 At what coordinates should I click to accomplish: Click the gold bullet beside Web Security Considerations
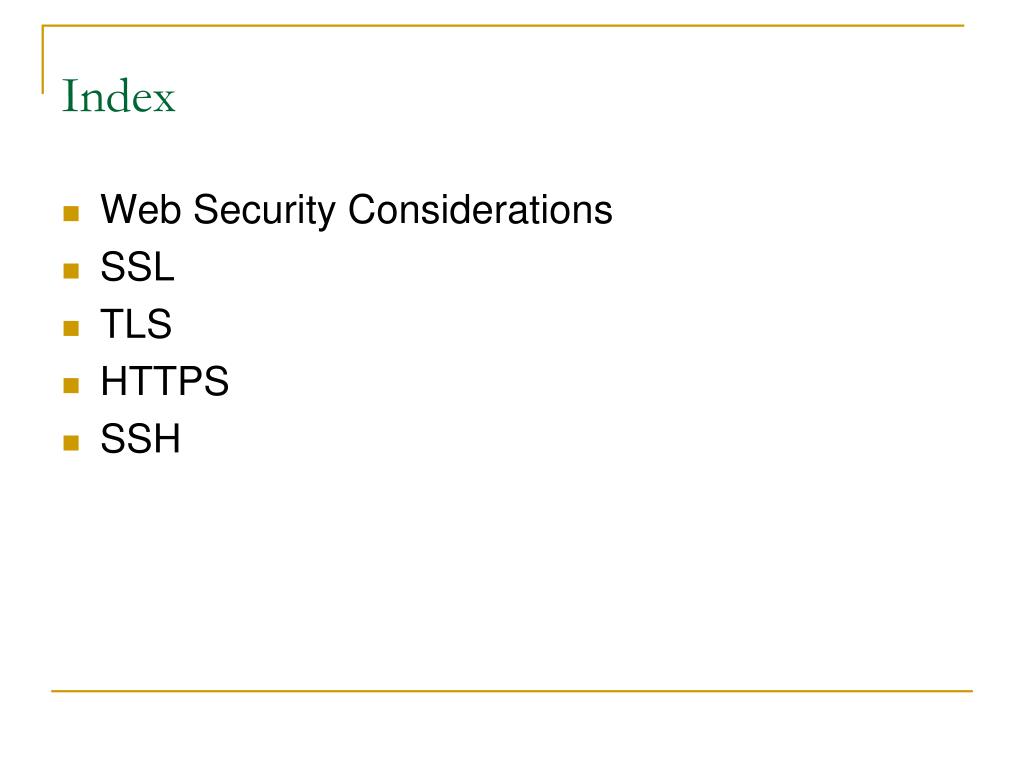(71, 214)
